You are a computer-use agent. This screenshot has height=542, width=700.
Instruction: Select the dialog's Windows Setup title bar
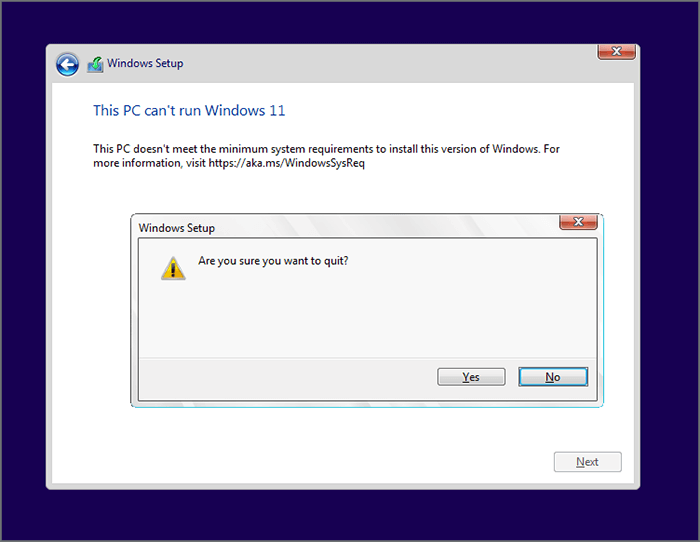click(344, 227)
